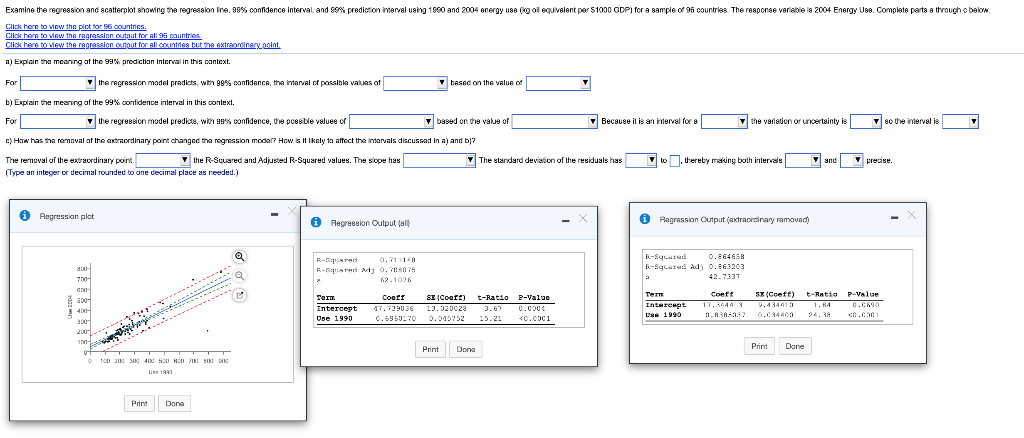Select SE(Coeff) value 9.434413
Image resolution: width=1024 pixels, height=438 pixels.
coord(776,304)
